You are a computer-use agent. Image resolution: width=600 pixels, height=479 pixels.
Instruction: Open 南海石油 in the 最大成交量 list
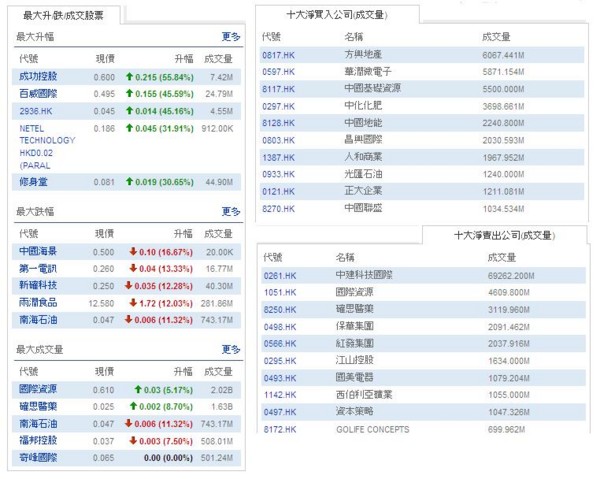pos(38,424)
